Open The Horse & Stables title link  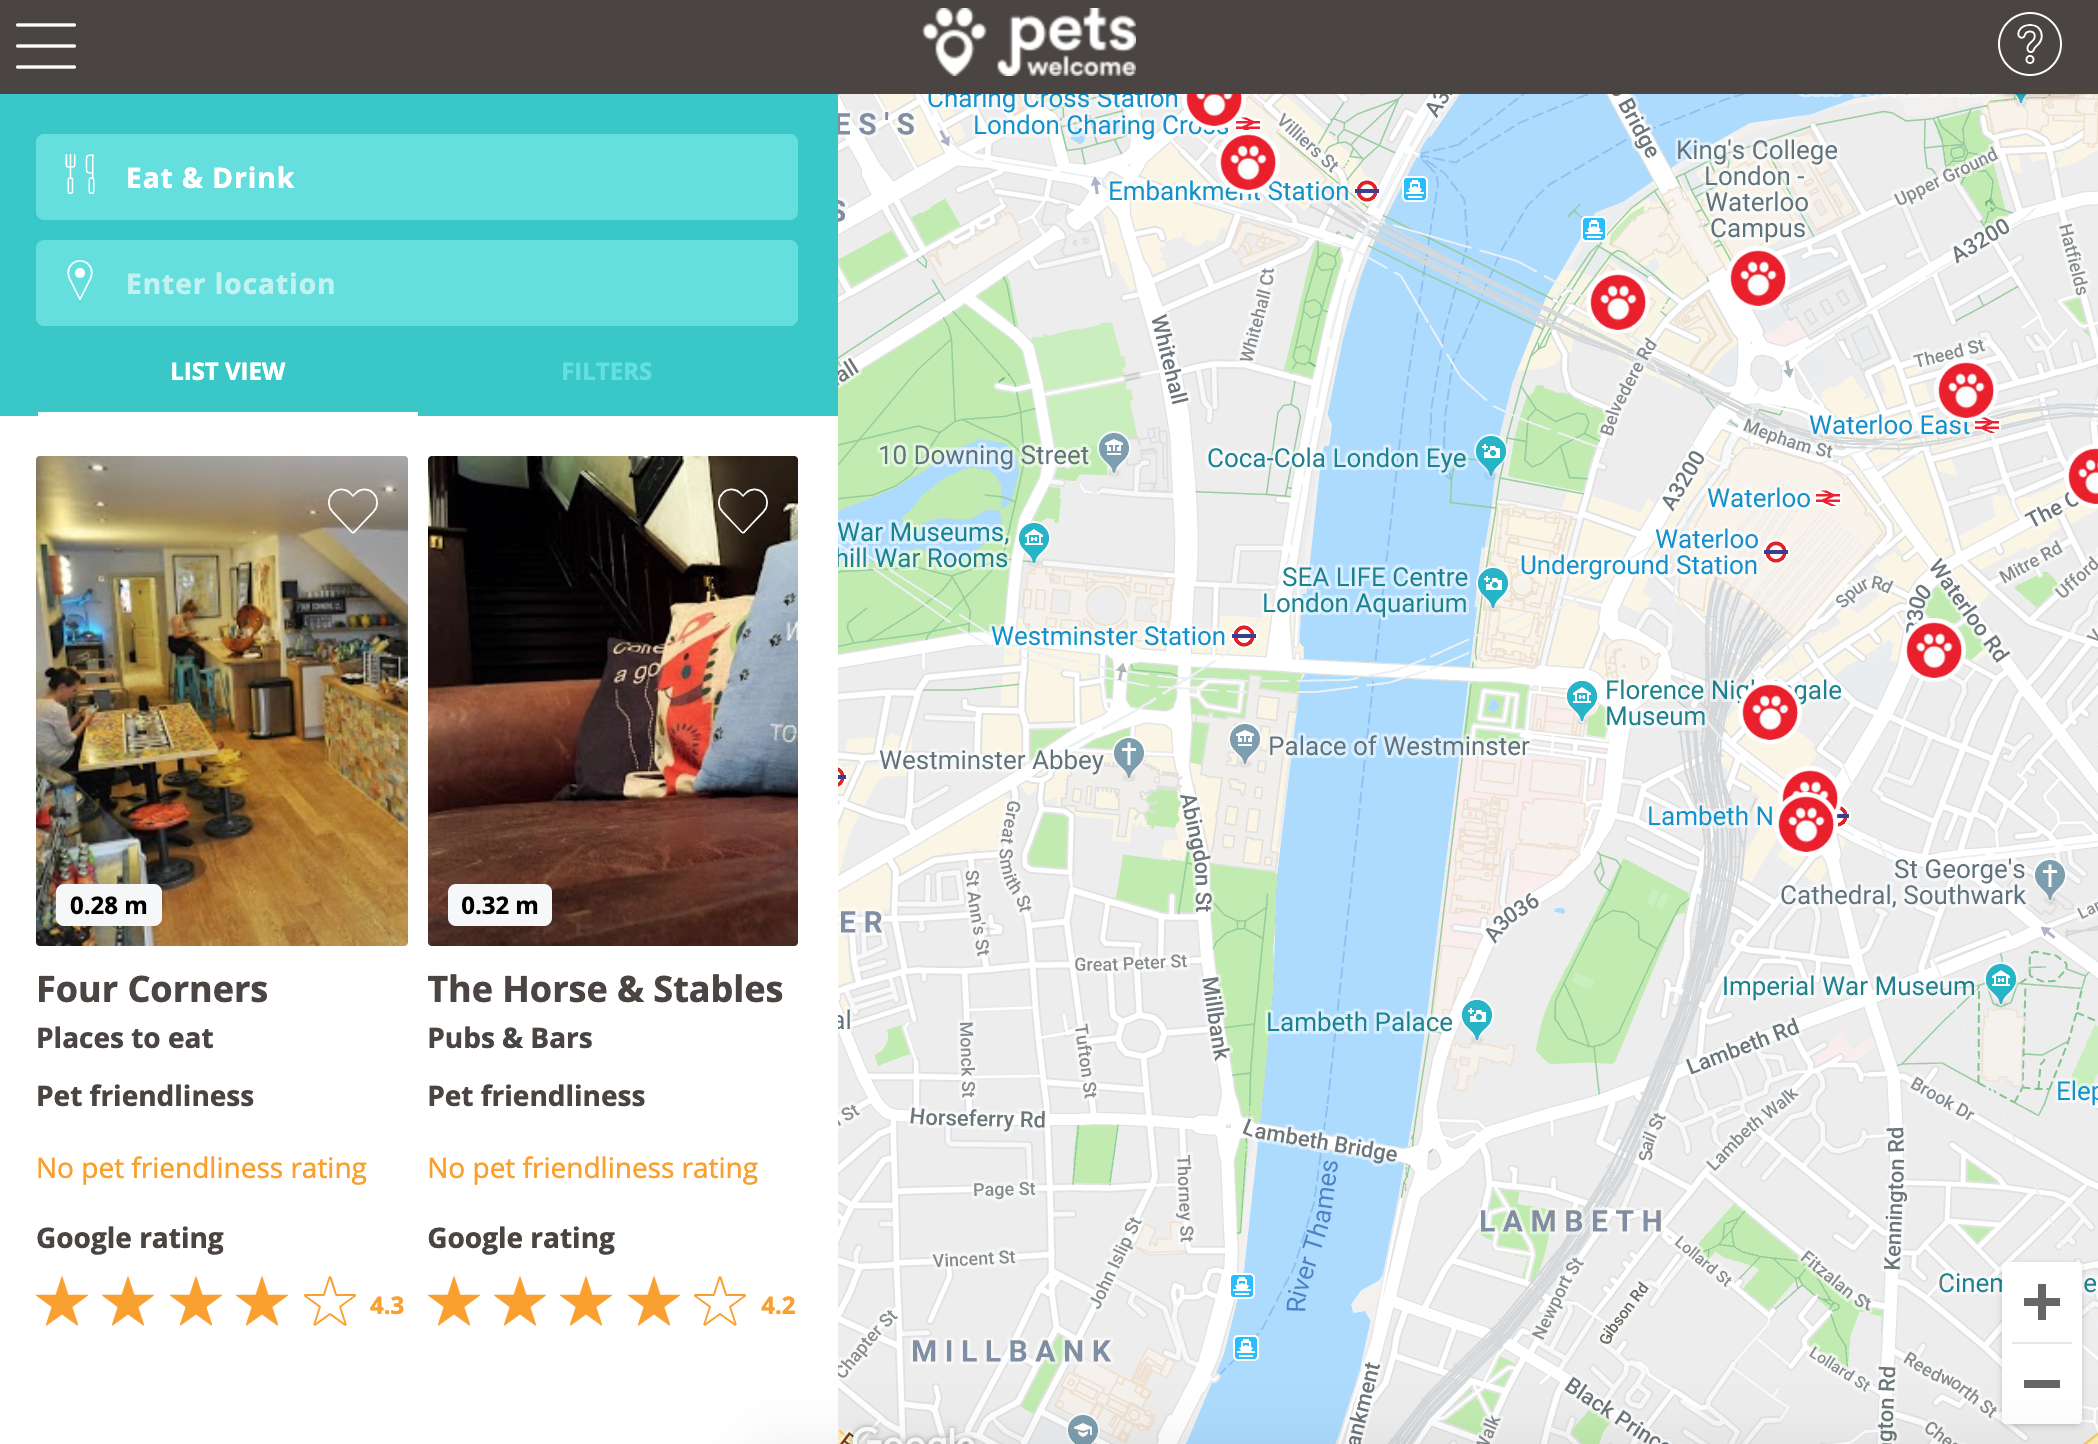(605, 989)
